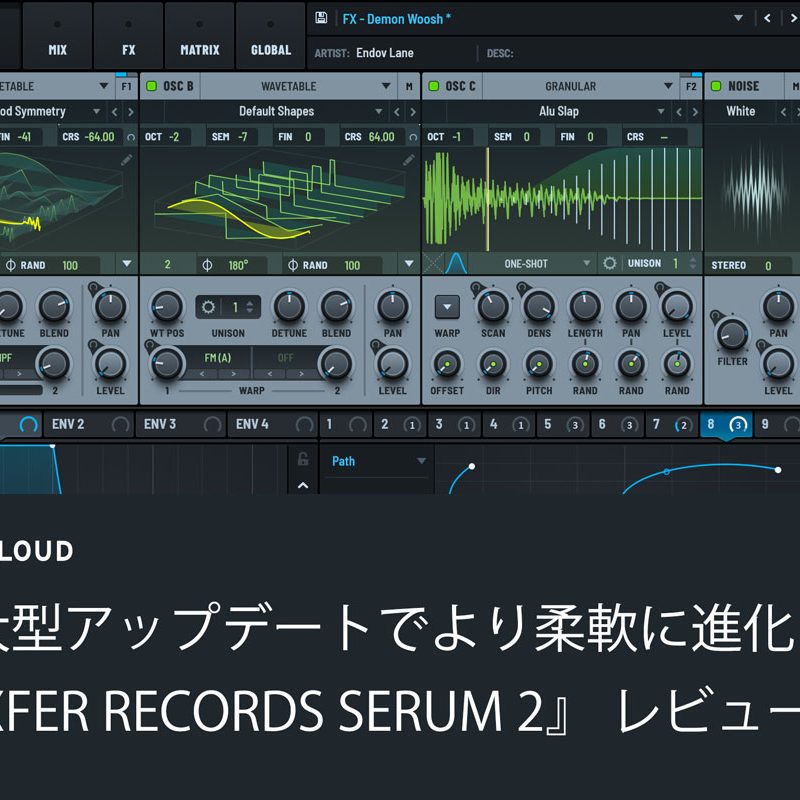Click OSC B CRS value 64.00
Image resolution: width=800 pixels, height=800 pixels.
[x=381, y=137]
